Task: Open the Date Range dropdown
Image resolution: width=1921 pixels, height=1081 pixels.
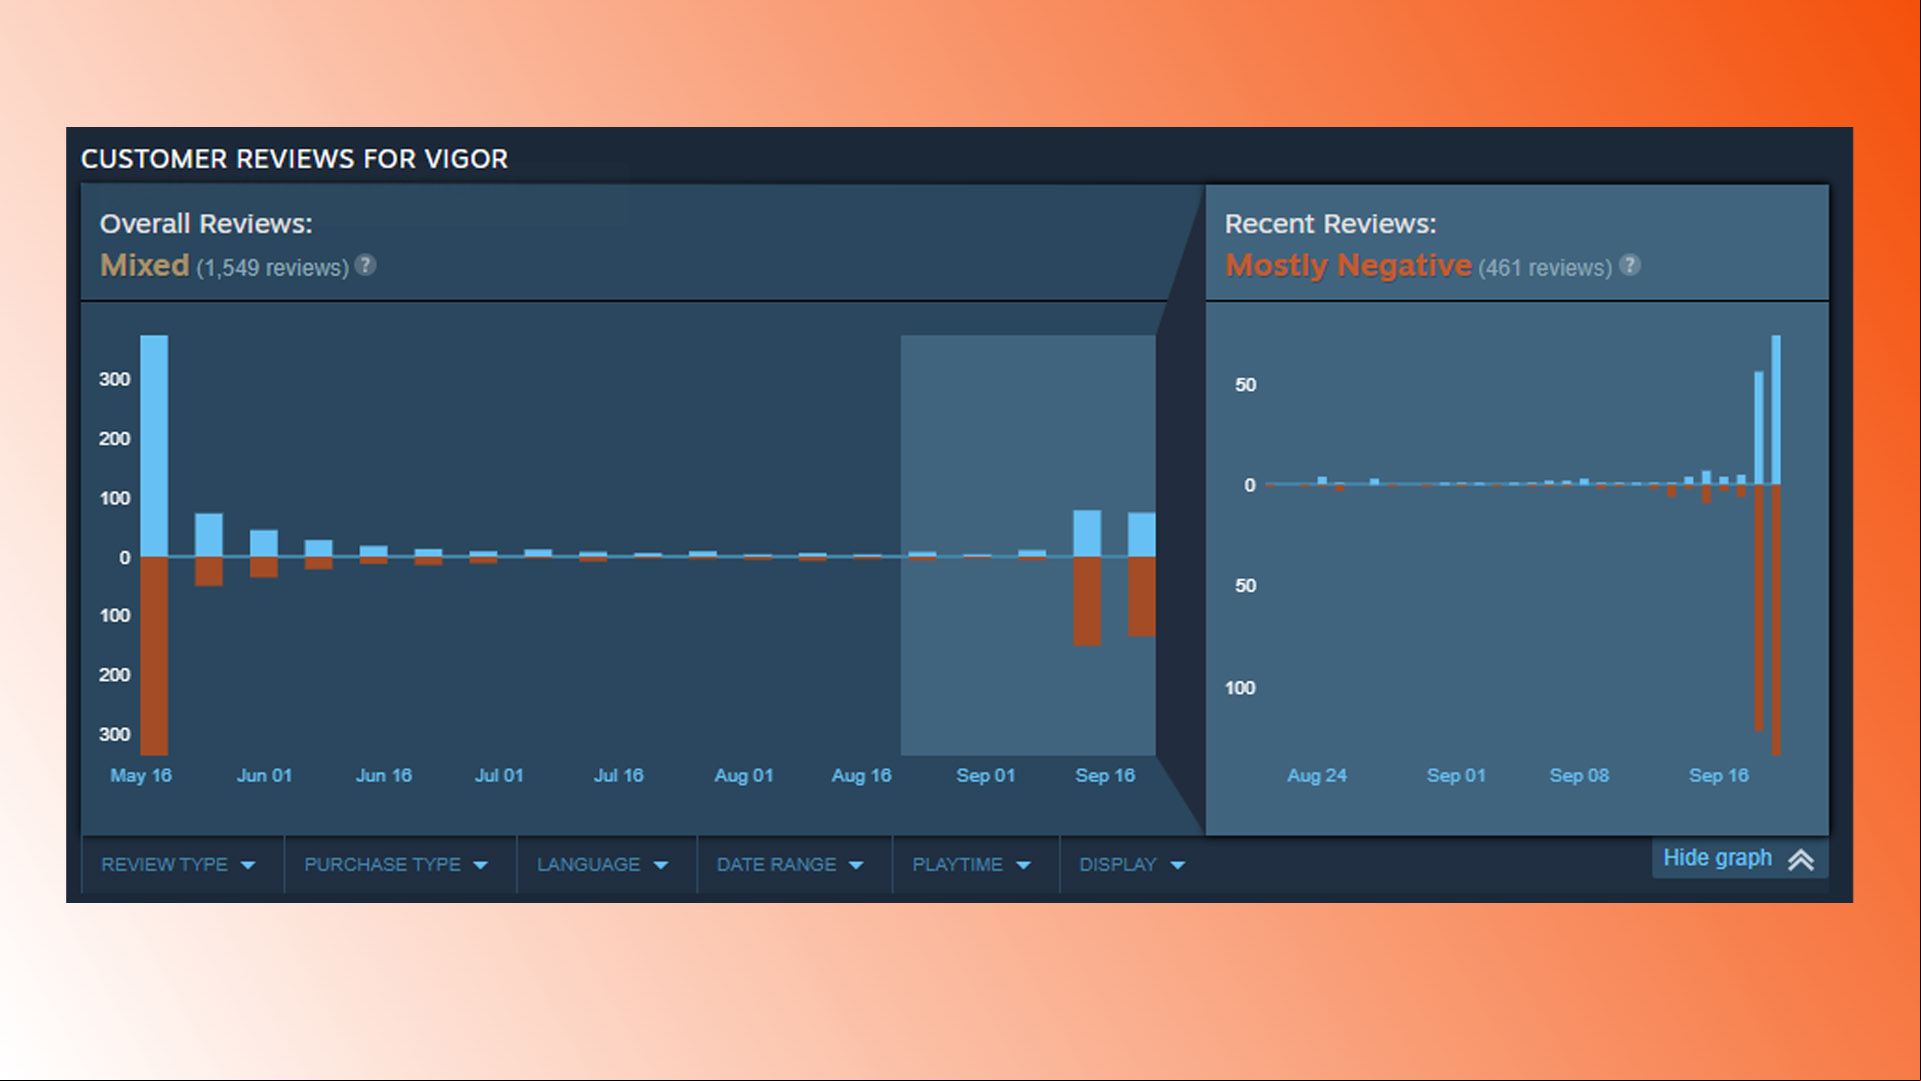Action: (790, 865)
